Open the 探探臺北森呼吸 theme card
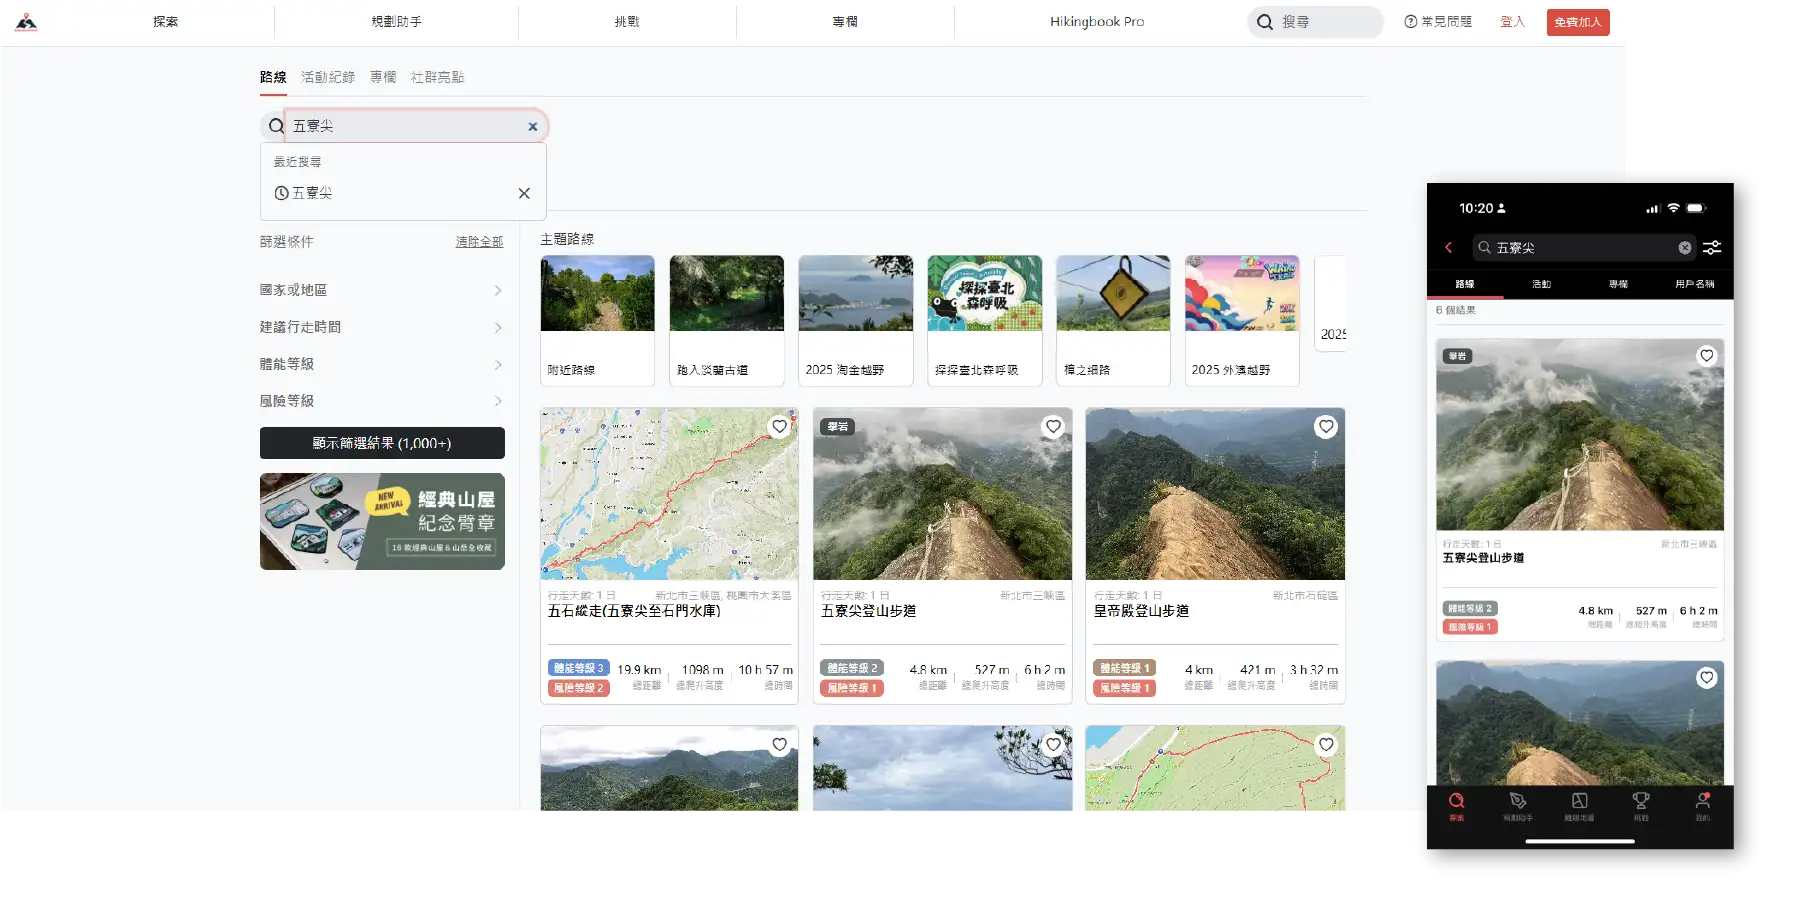The height and width of the screenshot is (901, 1801). [985, 321]
